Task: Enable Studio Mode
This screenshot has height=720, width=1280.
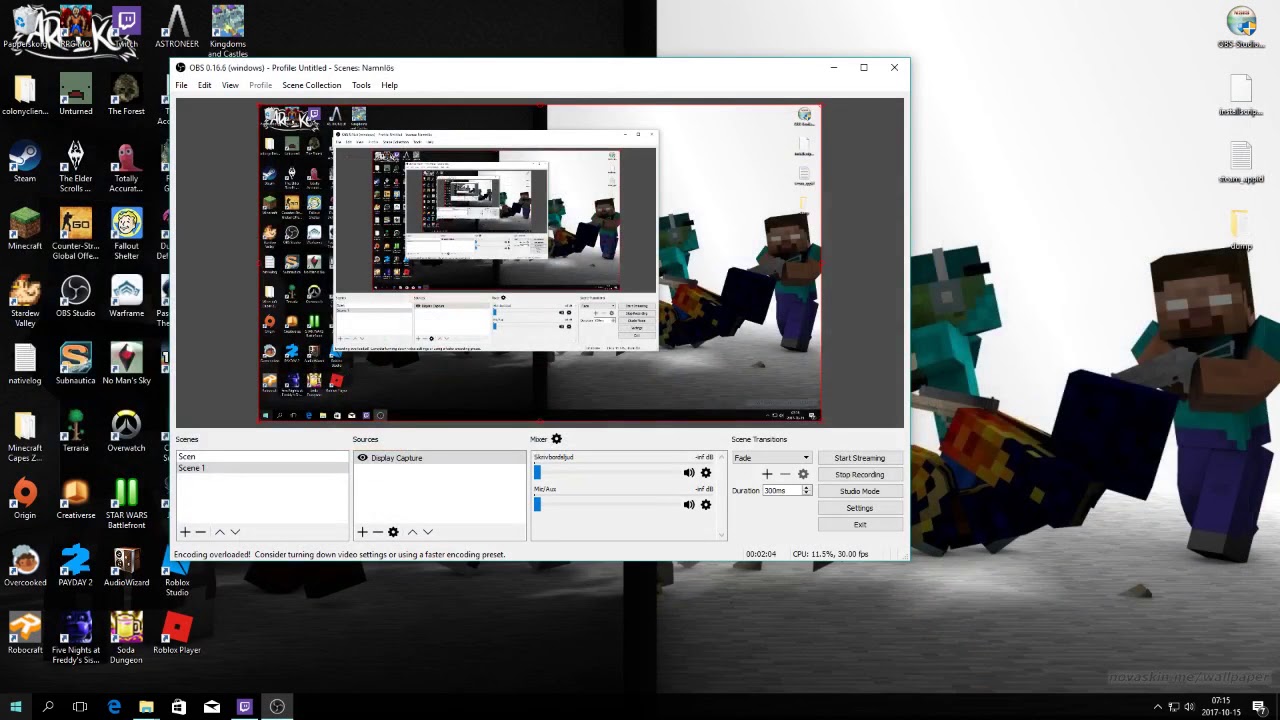Action: pos(860,491)
